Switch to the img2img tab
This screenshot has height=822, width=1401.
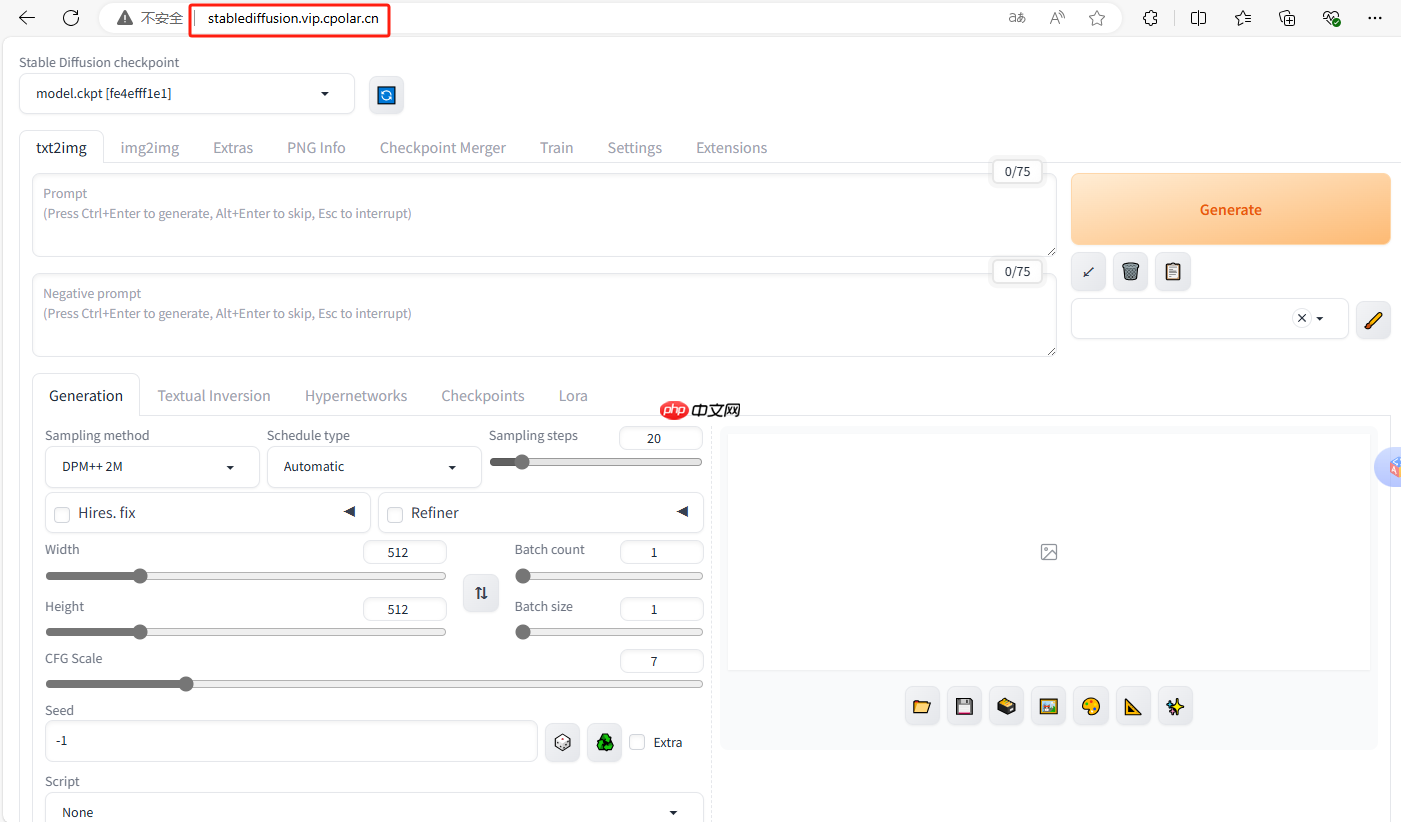pos(150,148)
